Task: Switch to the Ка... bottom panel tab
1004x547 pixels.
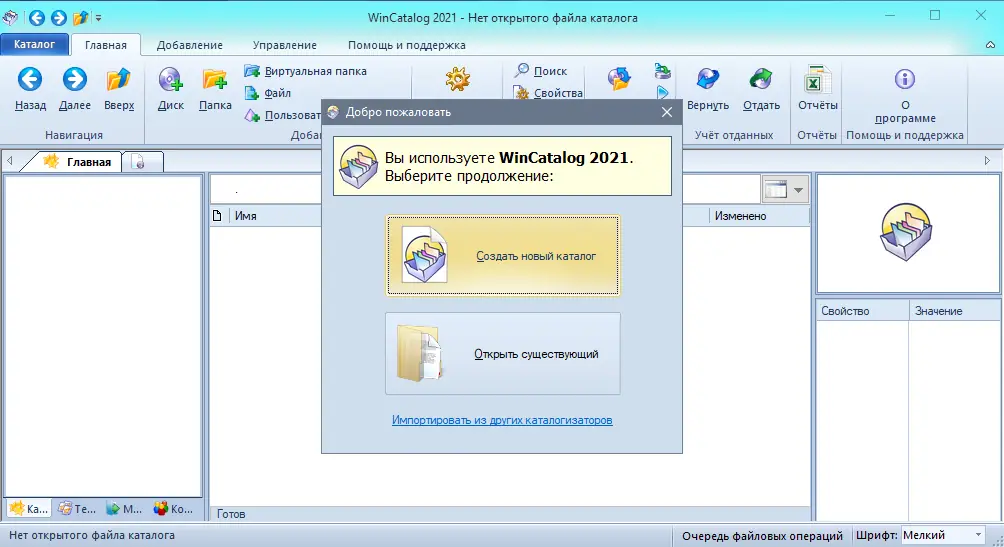Action: coord(29,509)
